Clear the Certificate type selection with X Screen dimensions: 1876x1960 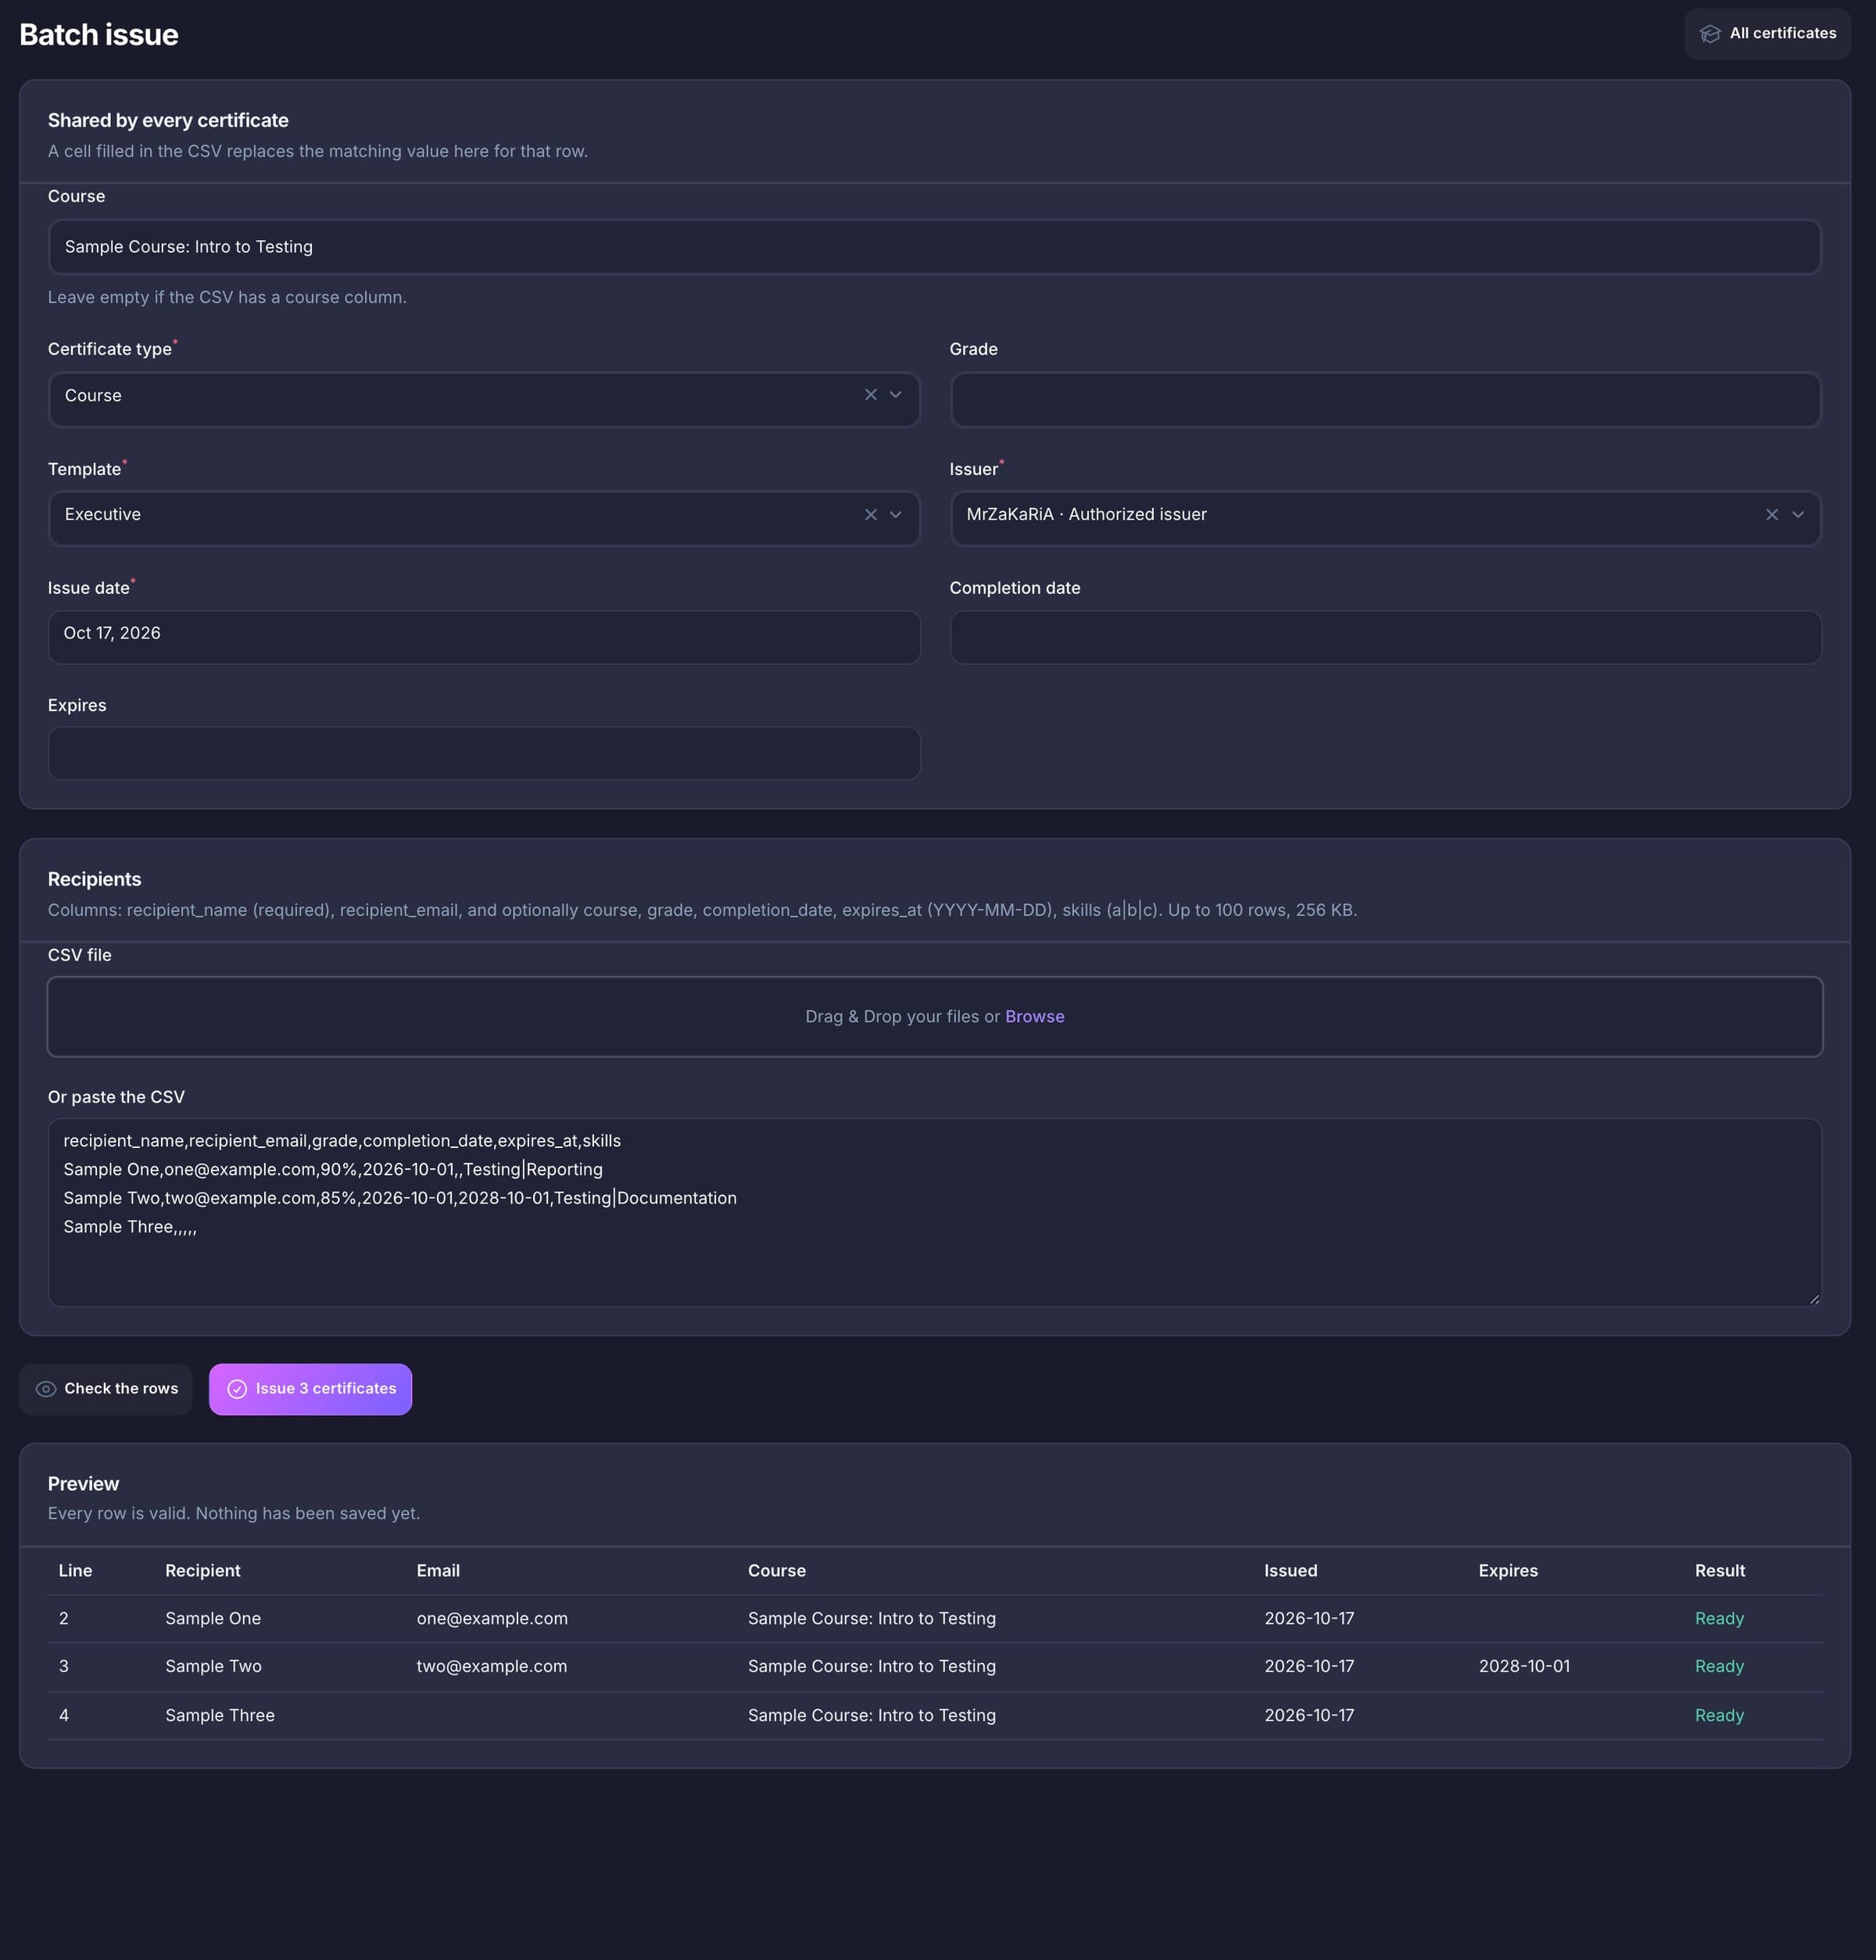click(871, 395)
